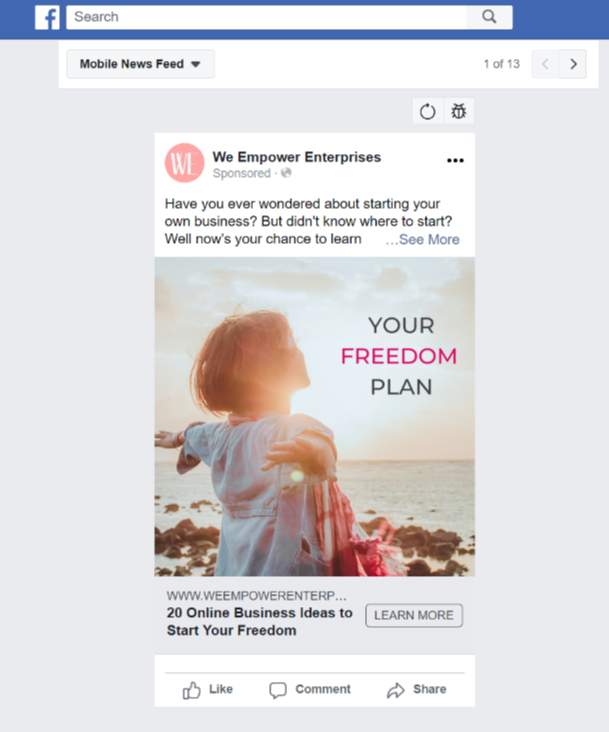
Task: Open the We Empower Enterprises page name
Action: pyautogui.click(x=297, y=157)
